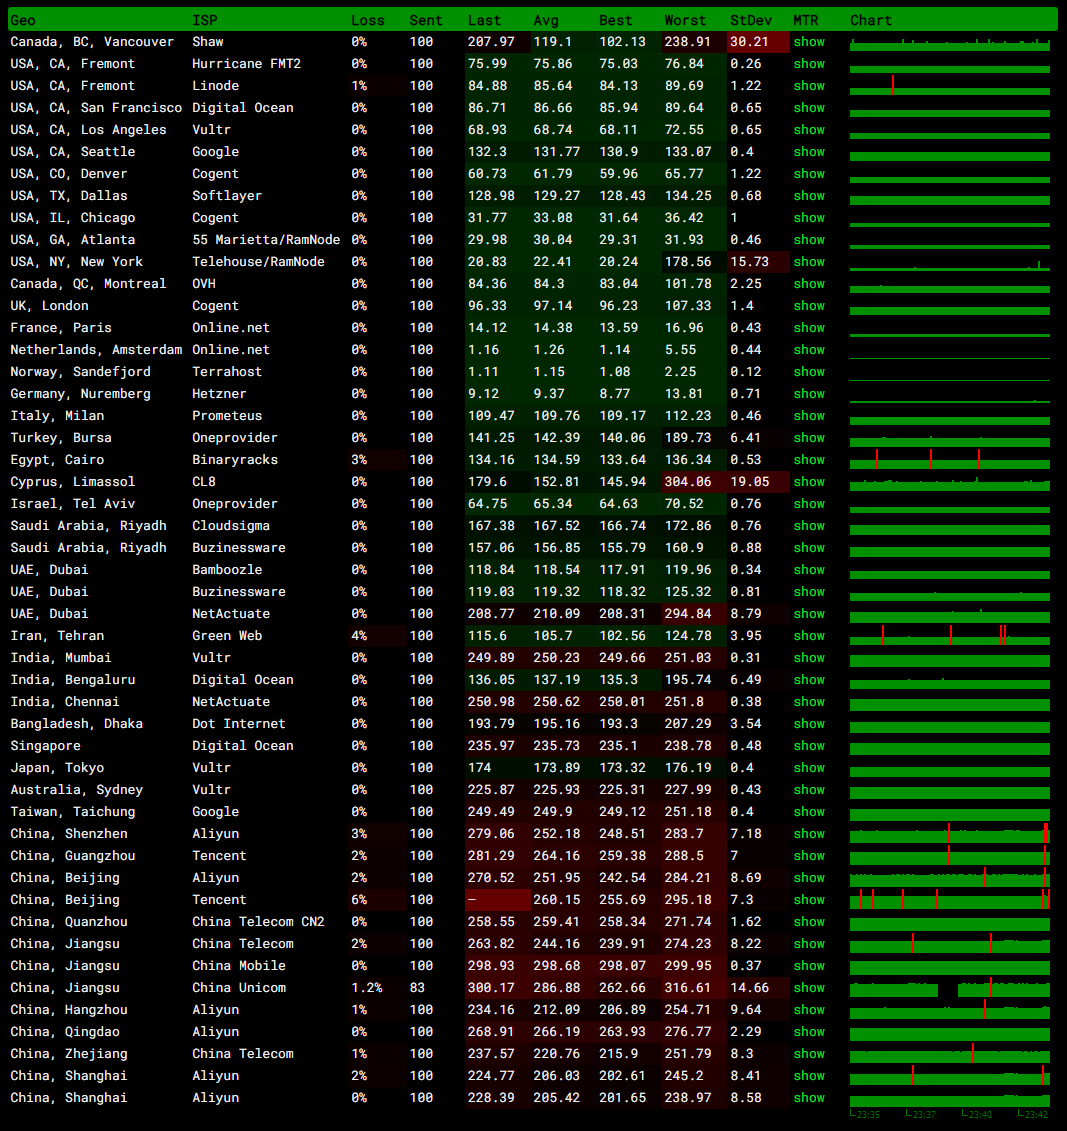
Task: Show MTR for New York Telehouse/RamNode
Action: 809,262
